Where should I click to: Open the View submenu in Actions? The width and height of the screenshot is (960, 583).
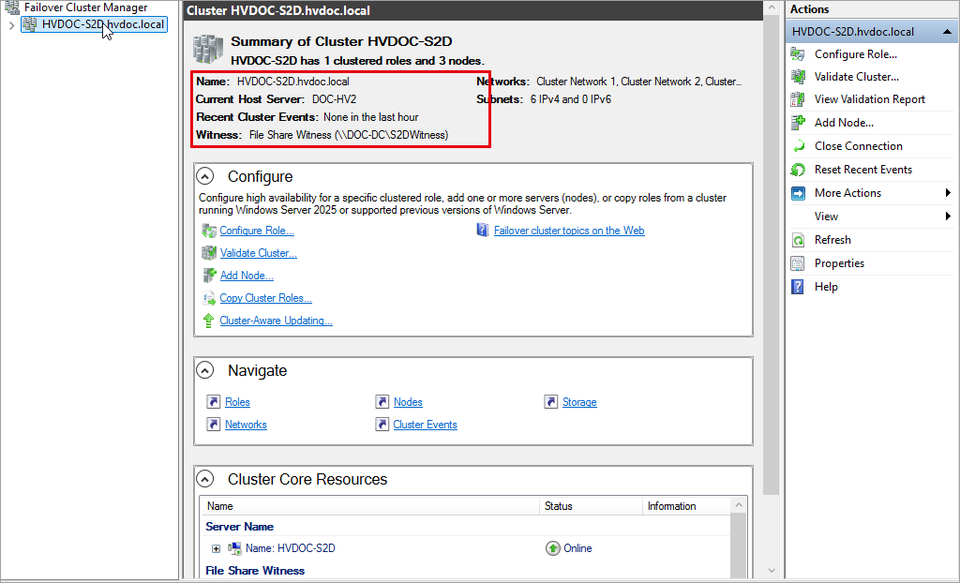871,216
